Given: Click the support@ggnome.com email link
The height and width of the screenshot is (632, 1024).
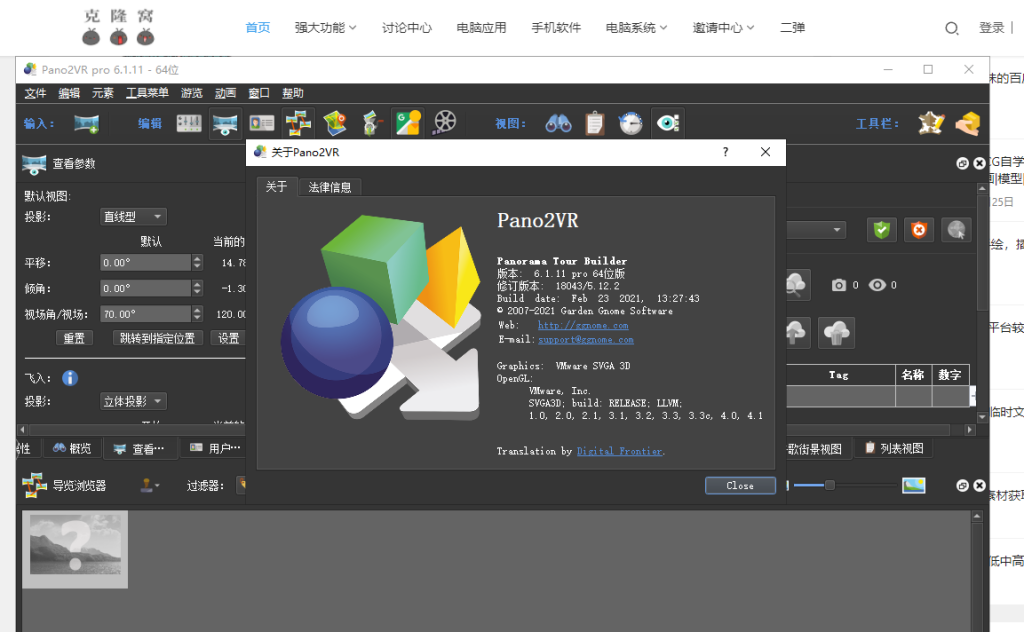Looking at the screenshot, I should [586, 340].
